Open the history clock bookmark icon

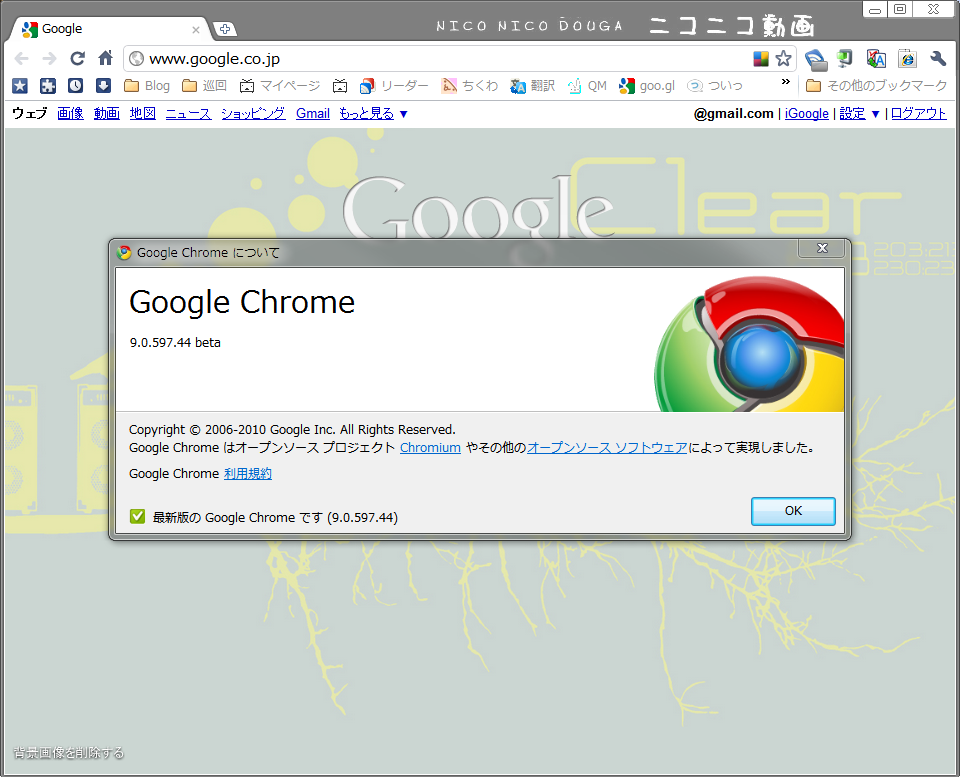coord(75,86)
